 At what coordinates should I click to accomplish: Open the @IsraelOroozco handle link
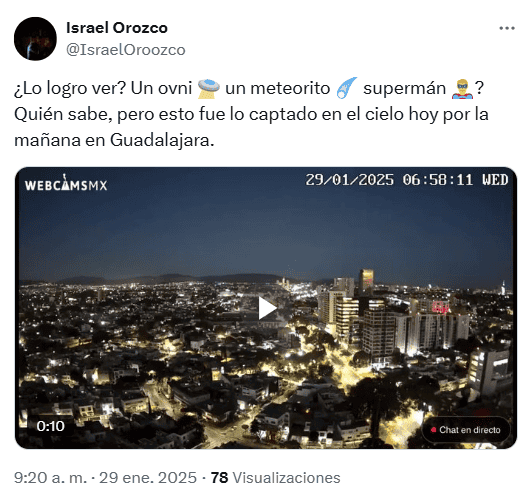[126, 50]
